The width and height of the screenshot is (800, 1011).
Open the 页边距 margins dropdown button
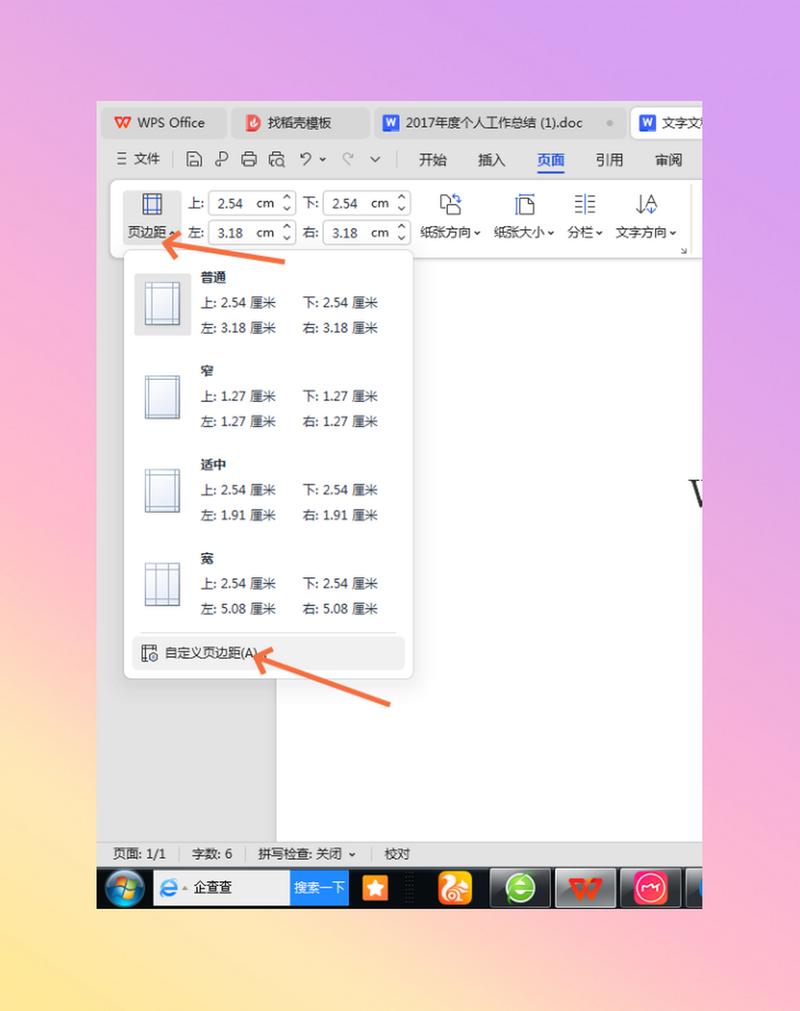(x=152, y=217)
